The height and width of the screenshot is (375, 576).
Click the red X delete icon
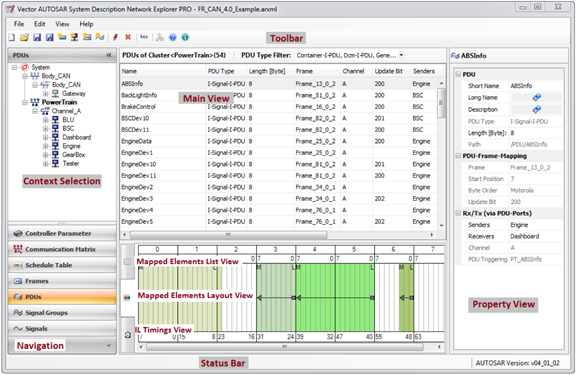pos(128,37)
